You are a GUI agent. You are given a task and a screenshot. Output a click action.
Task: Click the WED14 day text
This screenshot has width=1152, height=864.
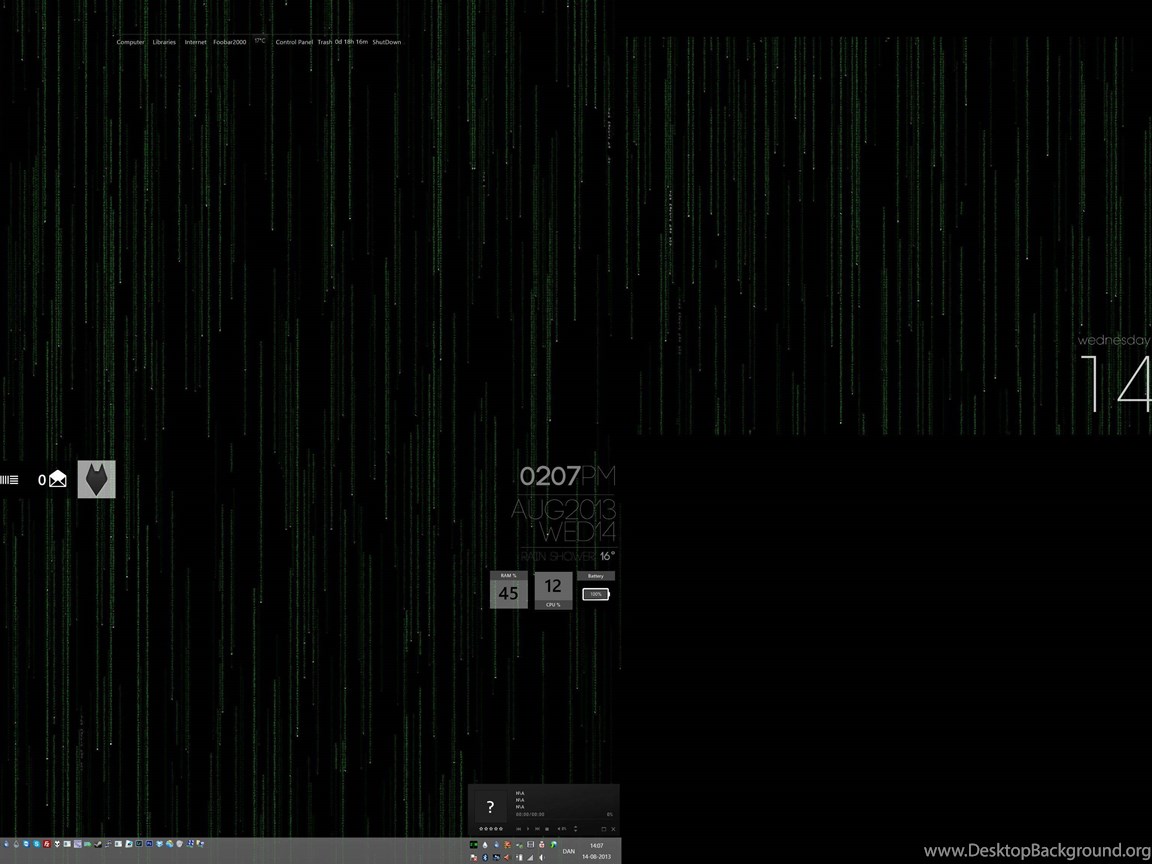coord(577,531)
